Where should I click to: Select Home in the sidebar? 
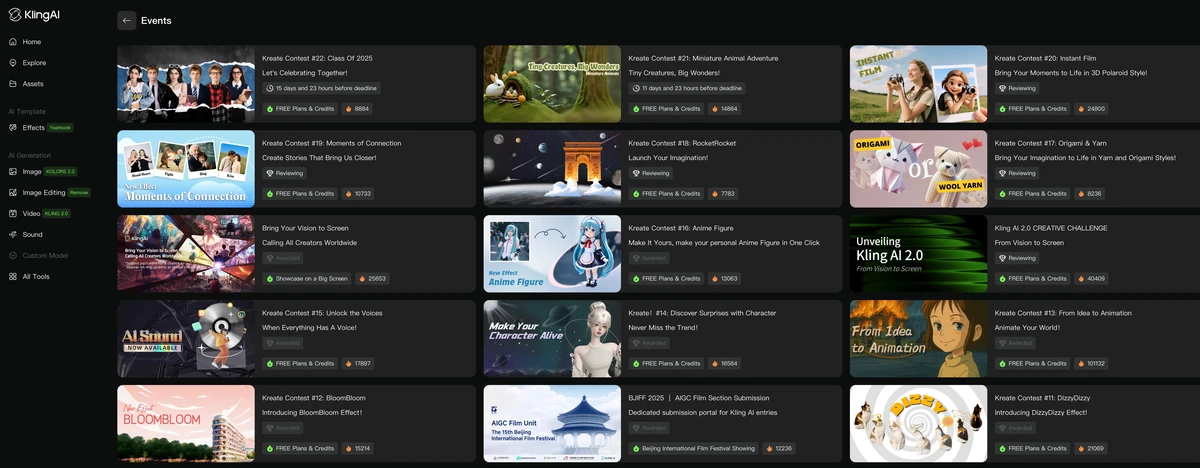[32, 42]
